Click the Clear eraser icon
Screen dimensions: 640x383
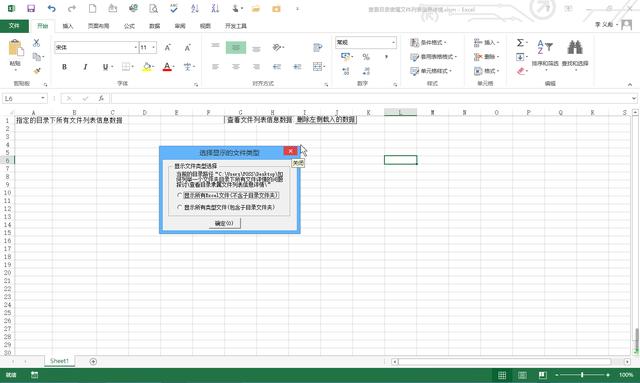(520, 71)
